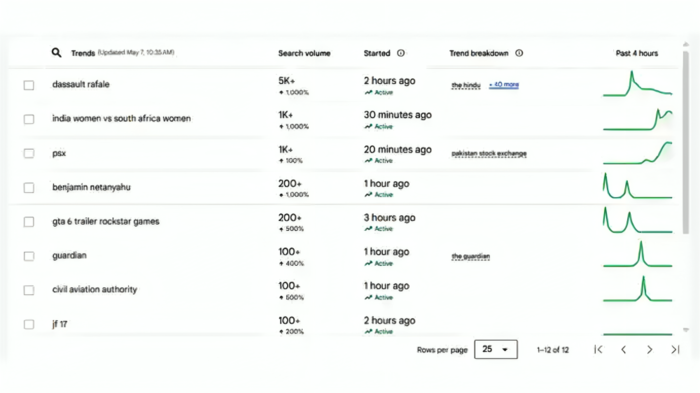Go to first page arrow icon

pos(598,350)
